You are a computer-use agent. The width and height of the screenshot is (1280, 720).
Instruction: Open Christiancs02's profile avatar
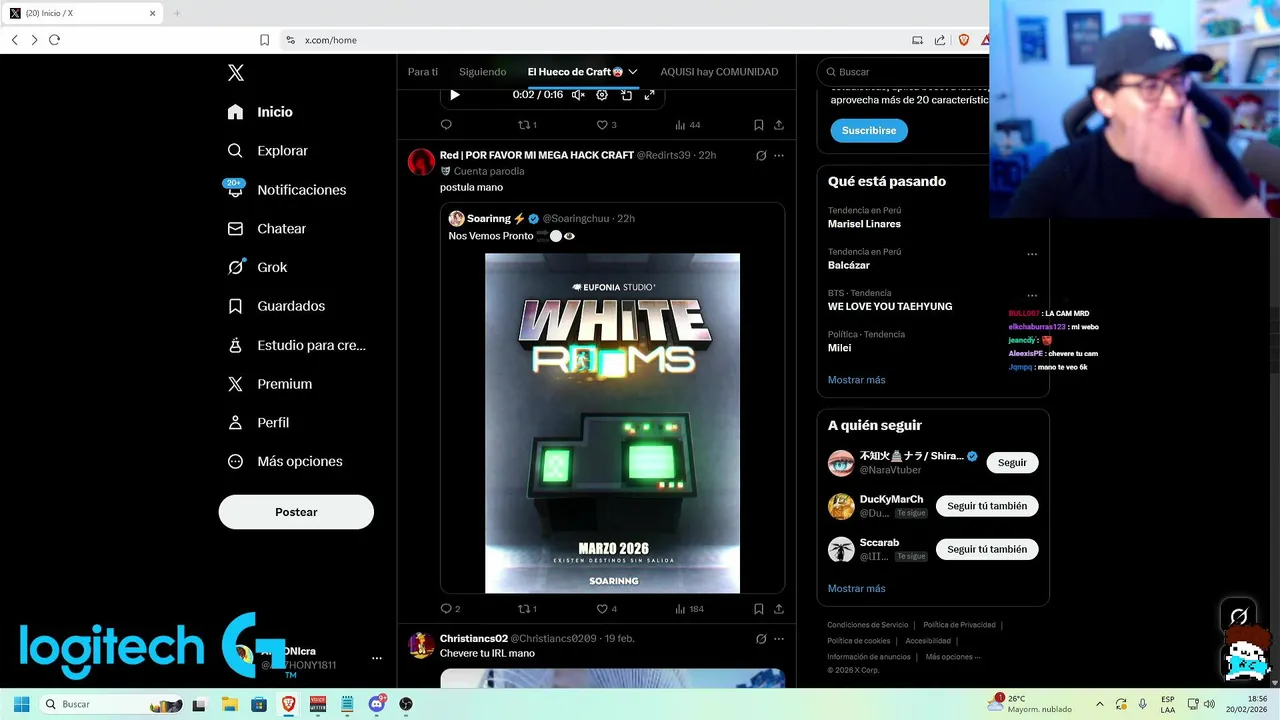point(421,645)
